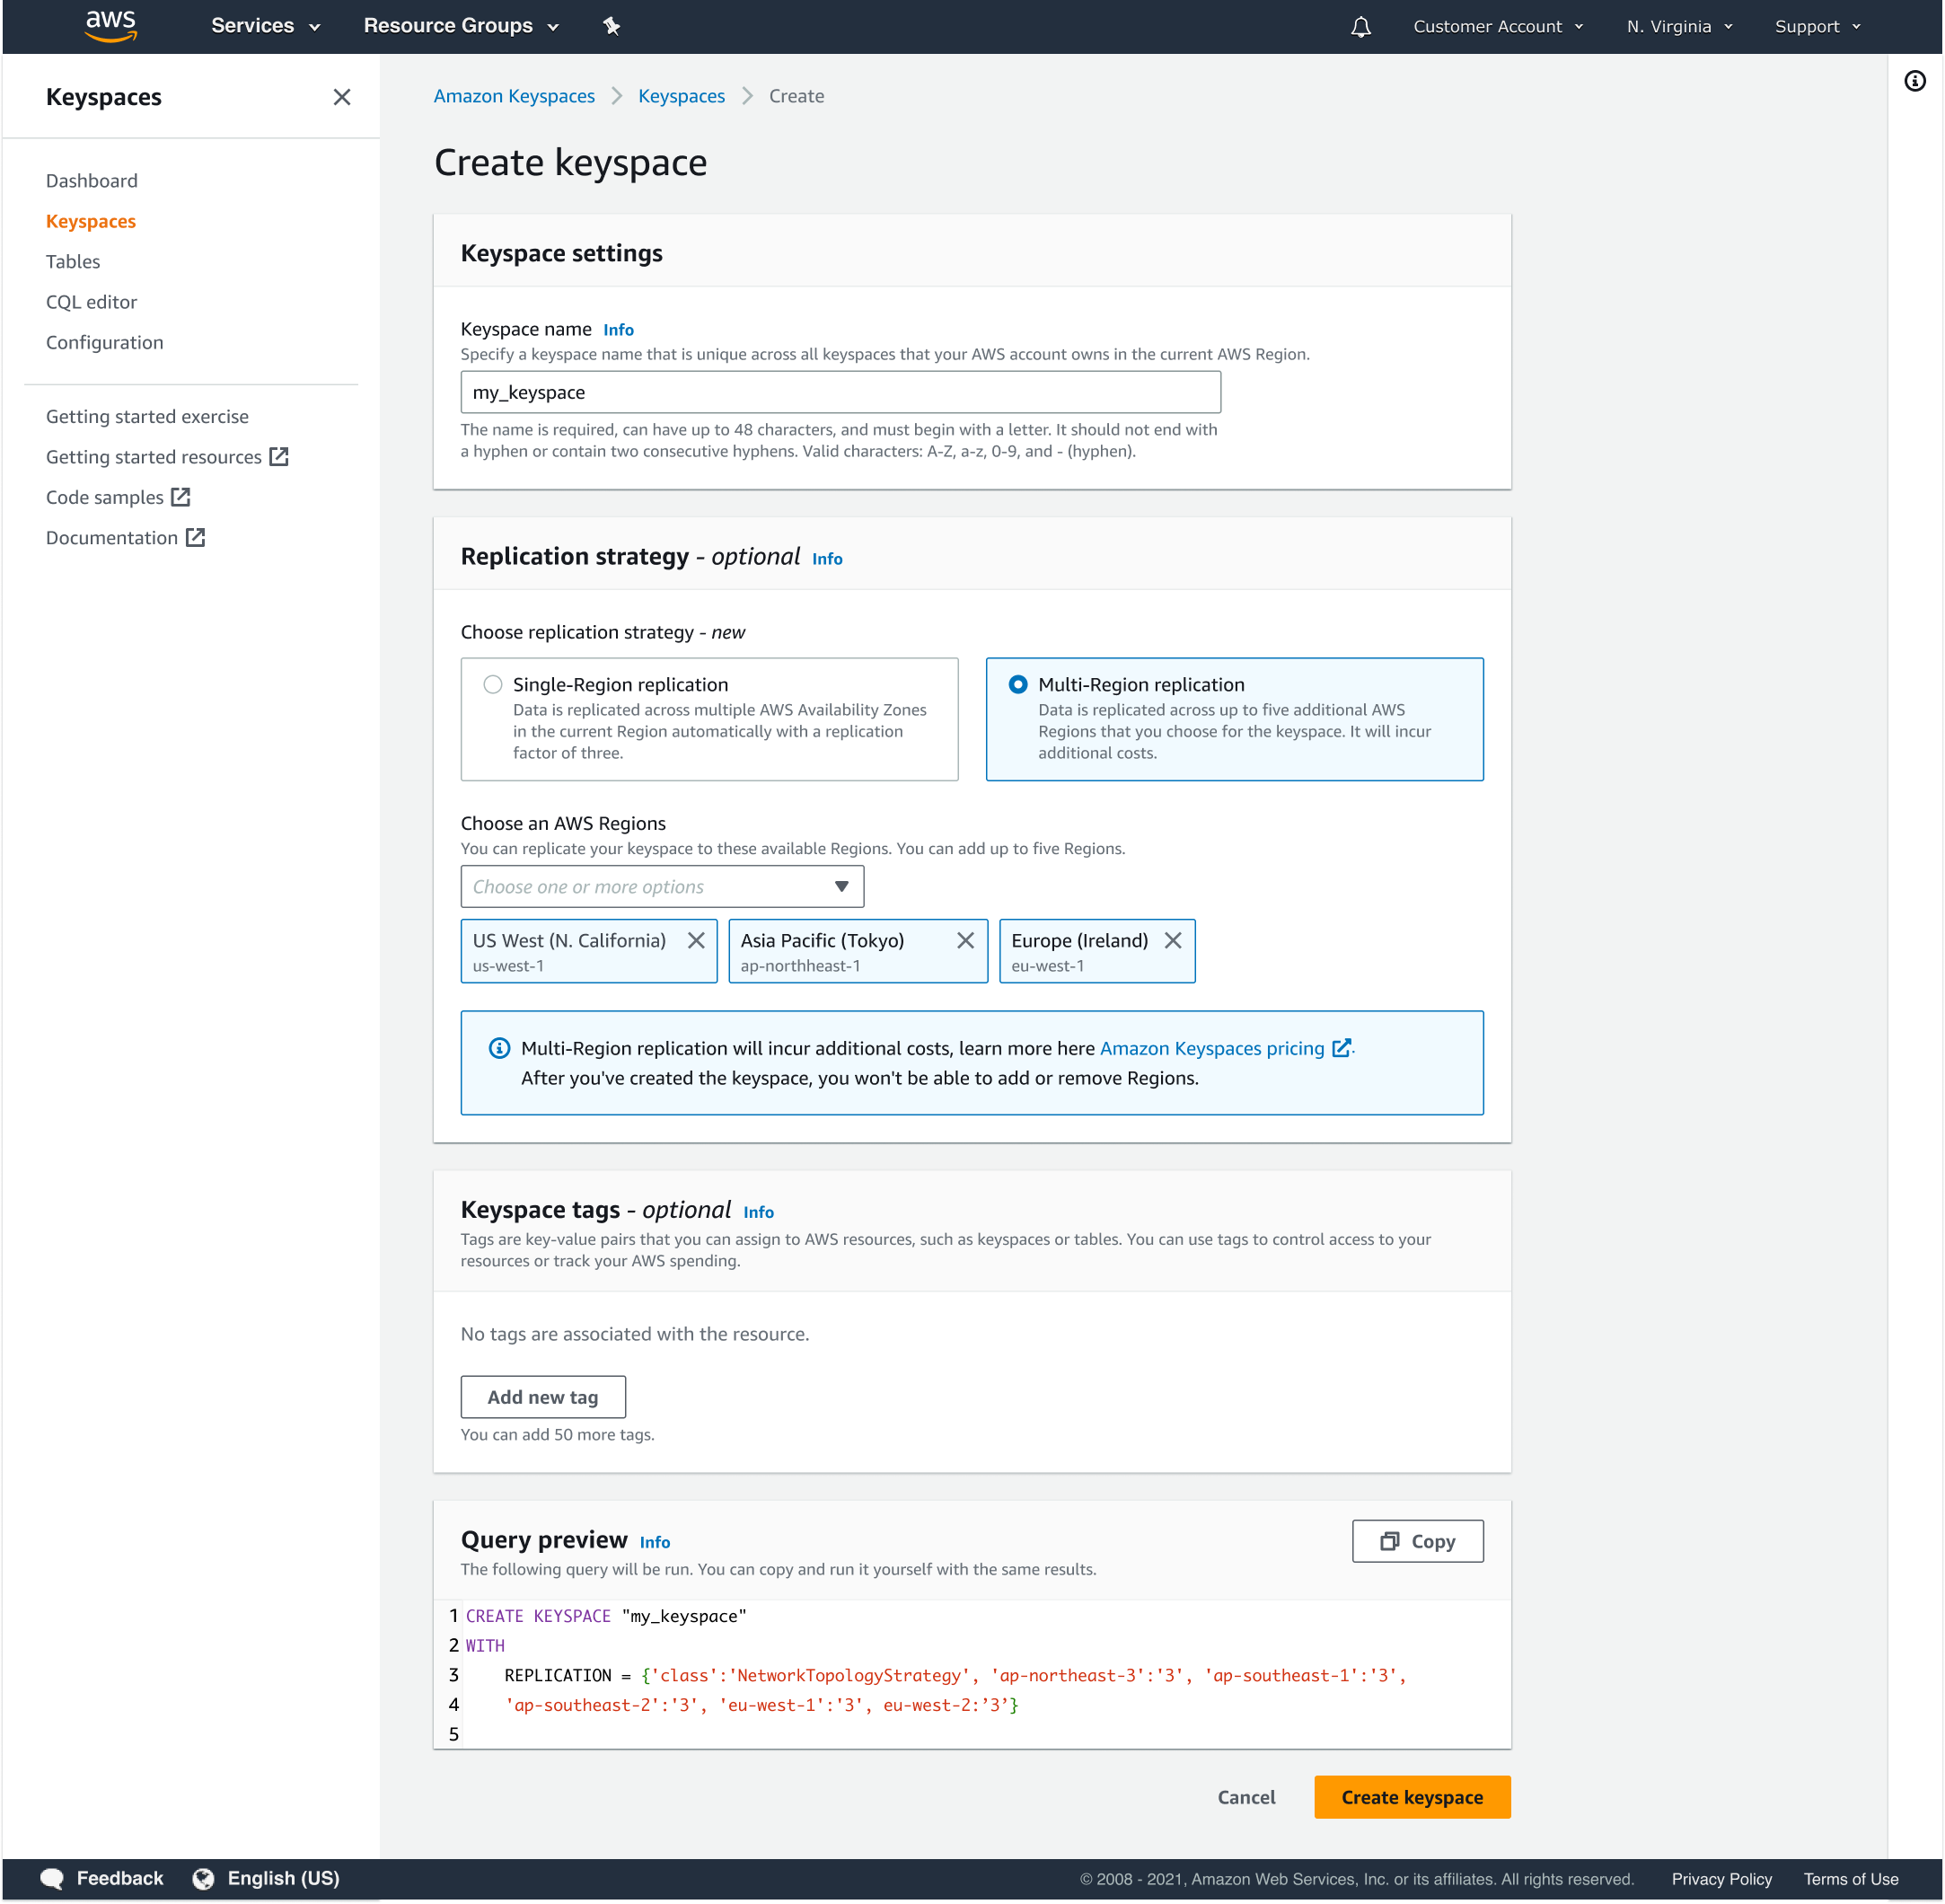Click Keyspaces breadcrumb link
Screen dimensions: 1945x1904
(x=682, y=96)
